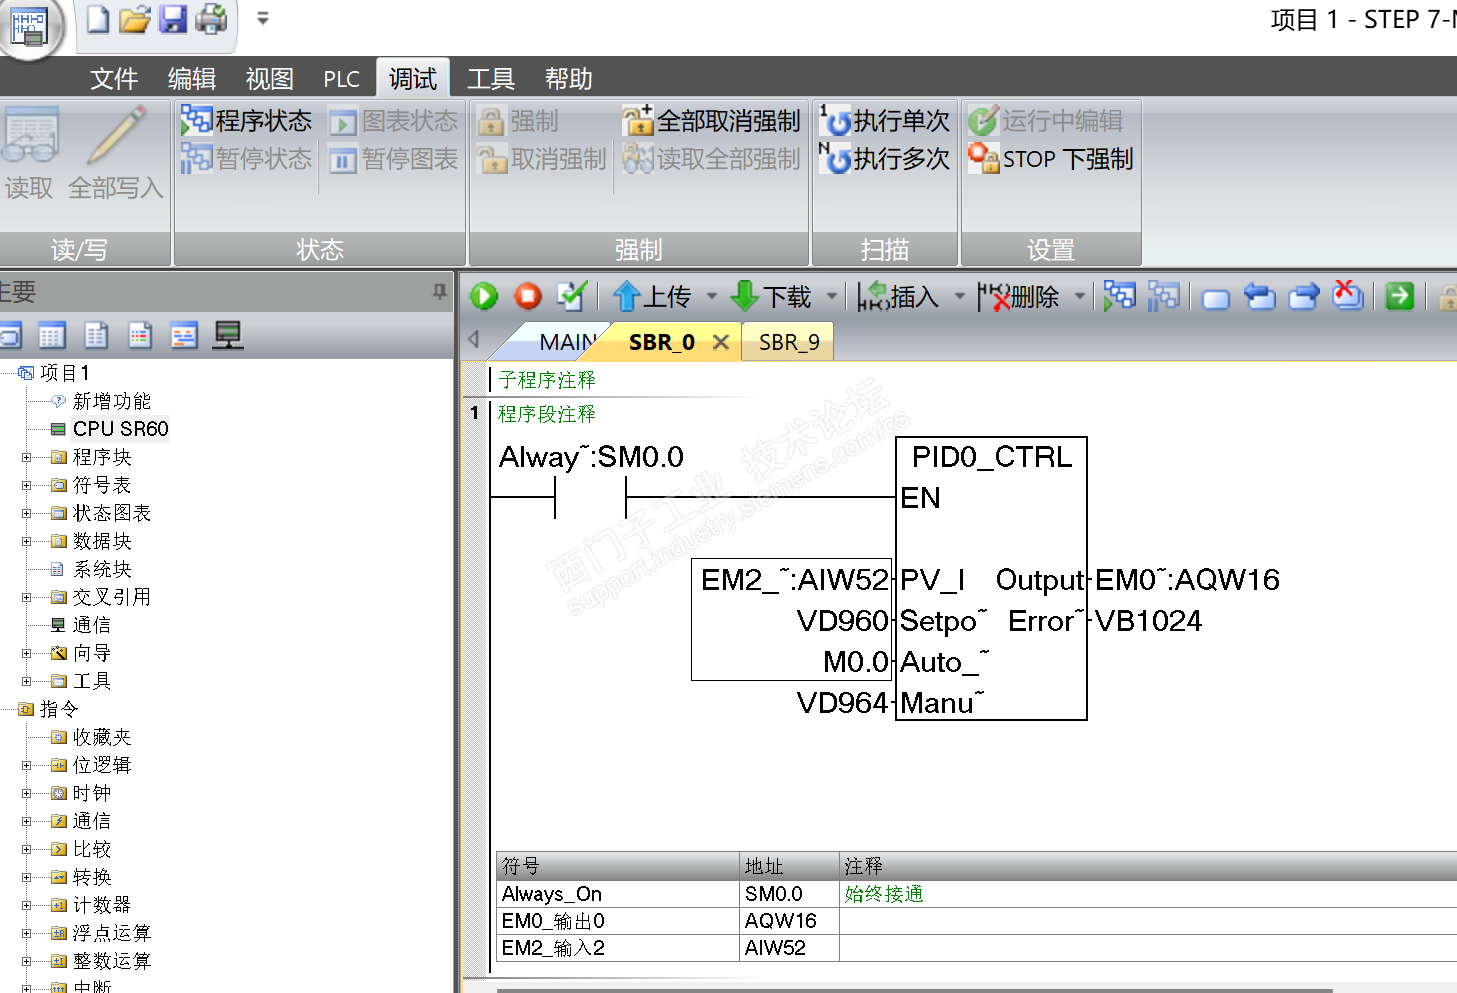1457x993 pixels.
Task: Toggle 图表状态 in the ribbon
Action: [x=393, y=121]
